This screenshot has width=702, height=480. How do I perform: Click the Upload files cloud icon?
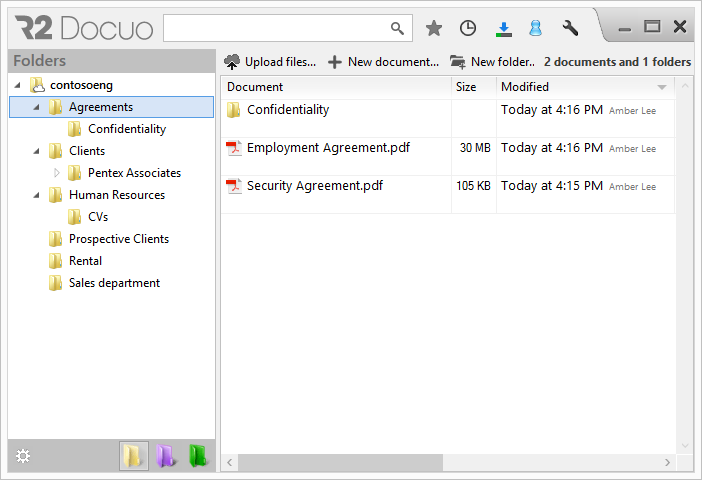click(232, 62)
